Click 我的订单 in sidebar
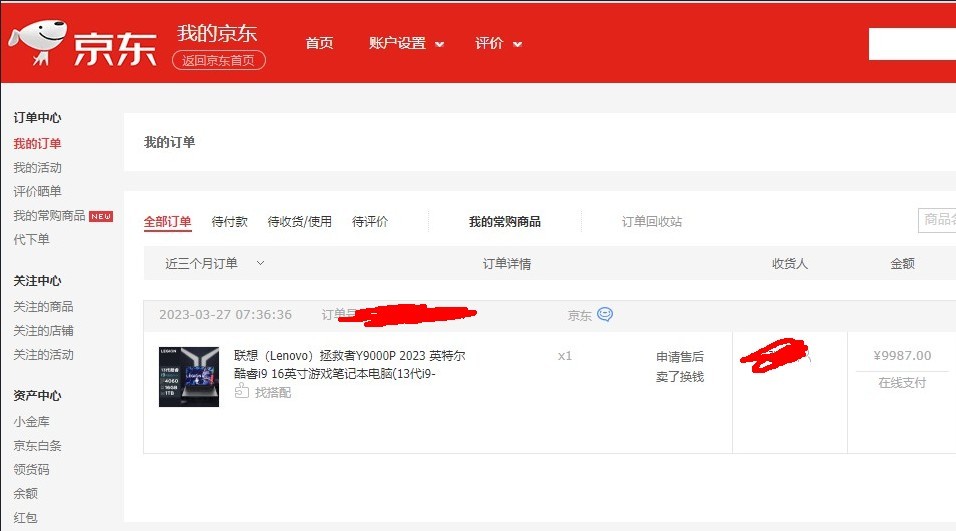The width and height of the screenshot is (956, 531). 37,143
